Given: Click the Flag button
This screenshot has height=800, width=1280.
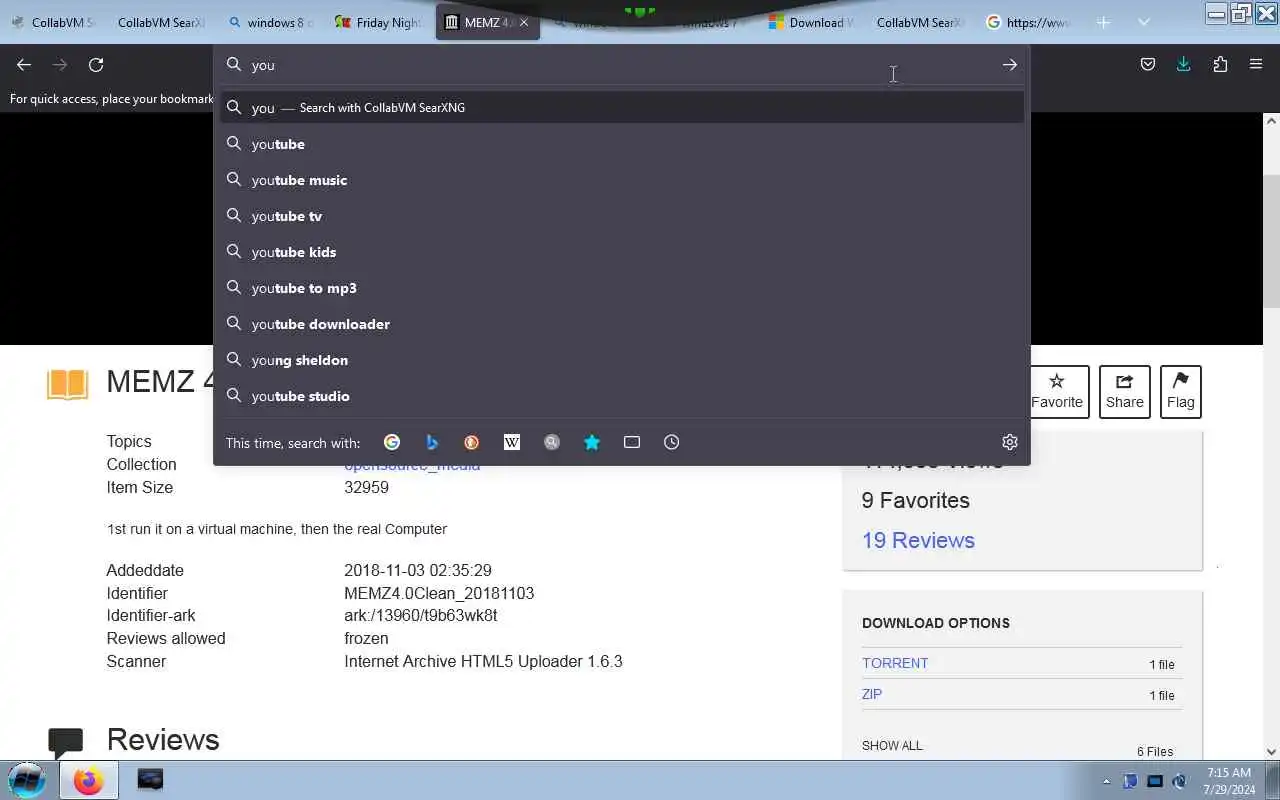Looking at the screenshot, I should click(x=1180, y=391).
